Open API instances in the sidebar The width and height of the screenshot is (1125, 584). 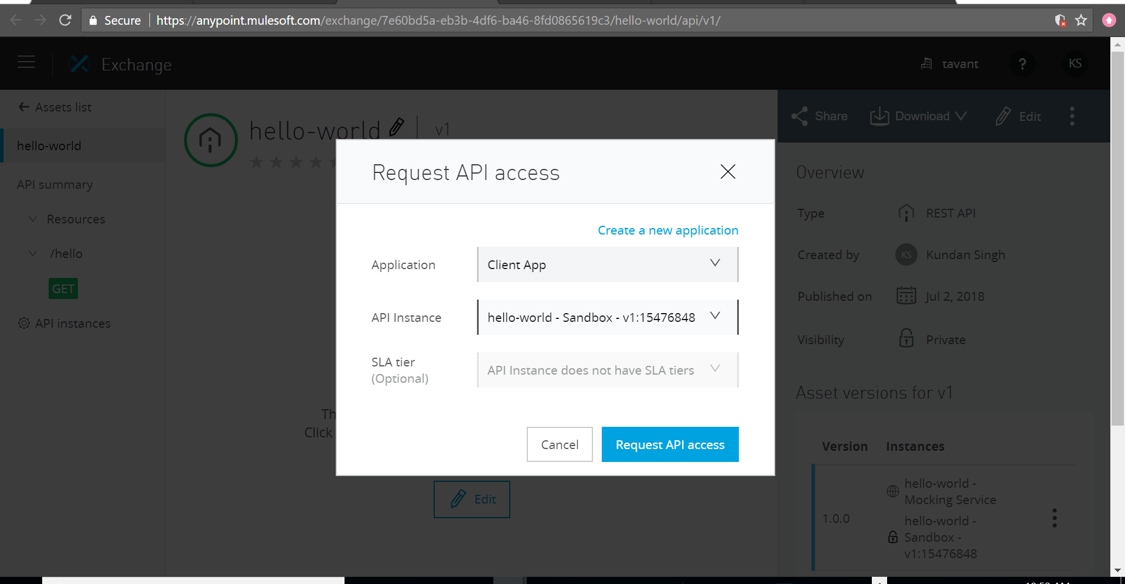pos(72,324)
